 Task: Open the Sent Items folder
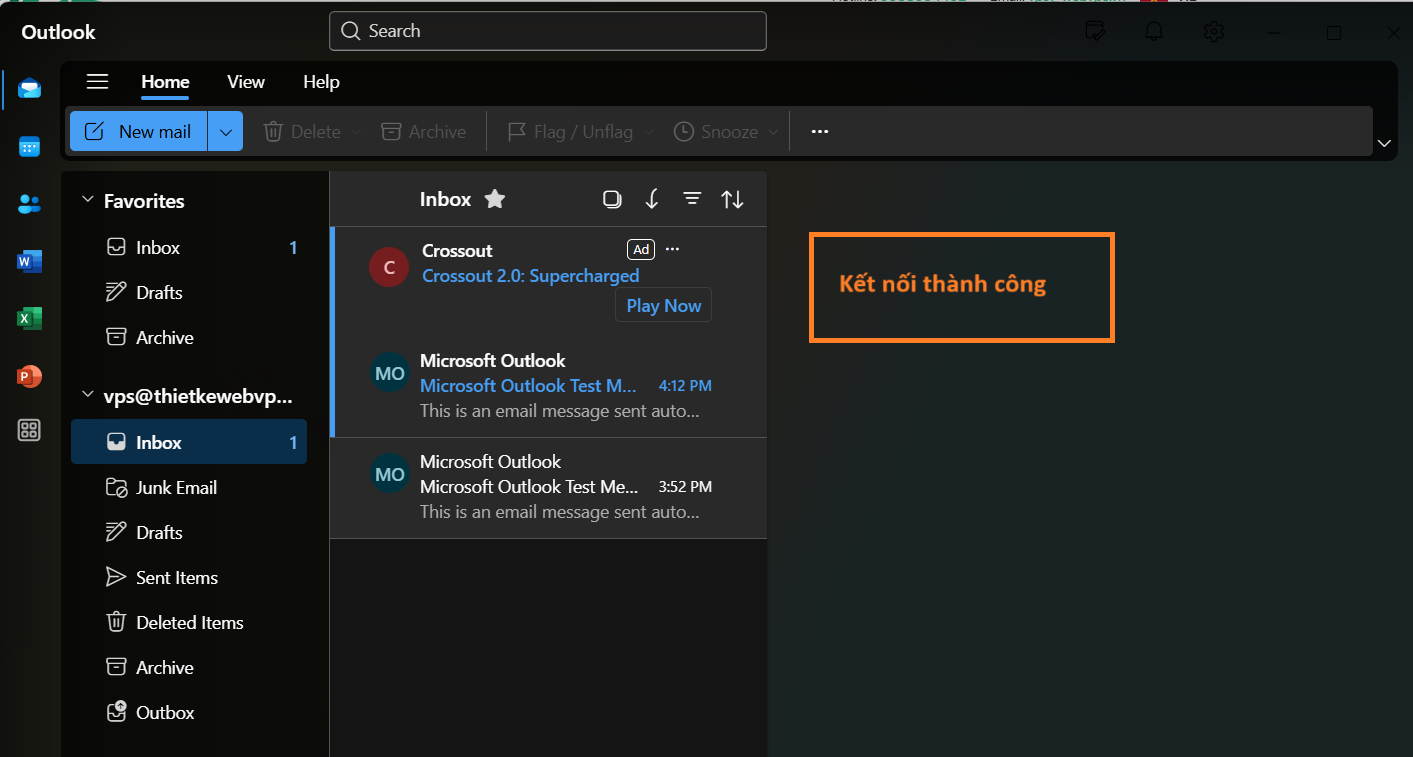(189, 577)
